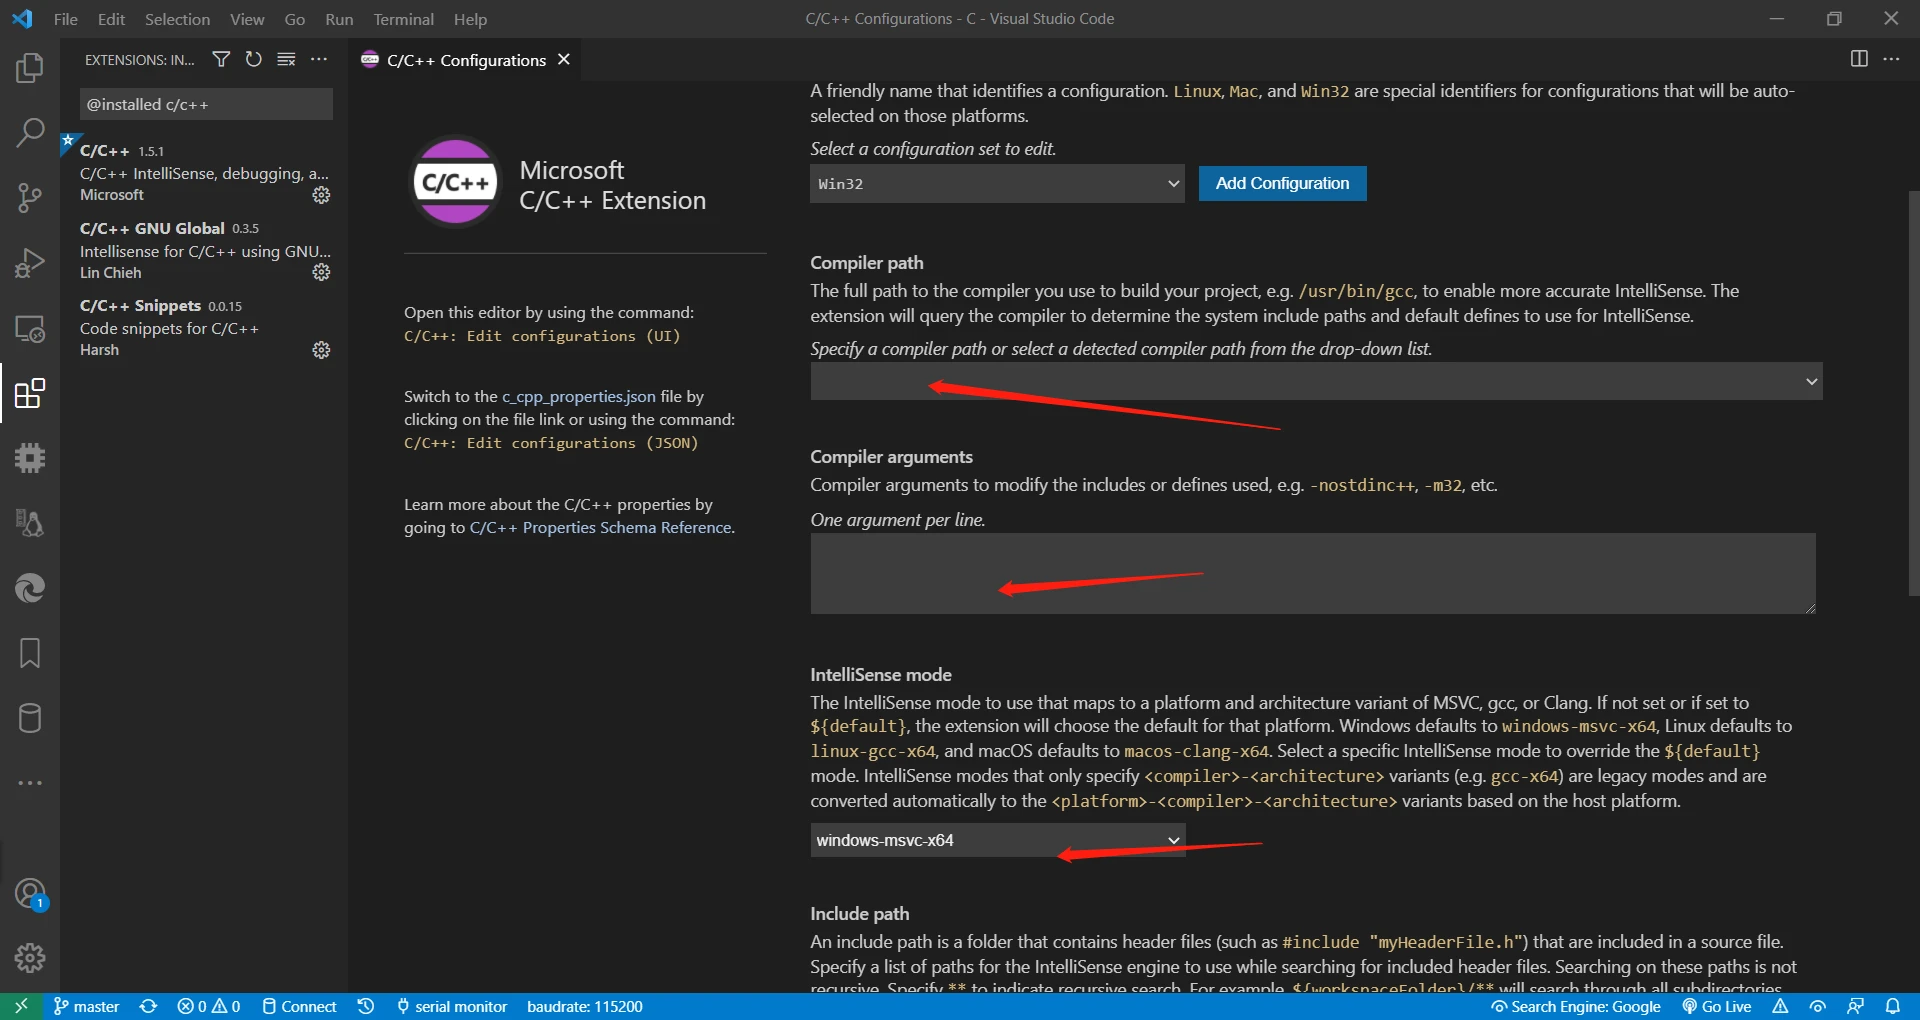Filter extensions using the funnel icon
The width and height of the screenshot is (1920, 1020).
coord(221,60)
